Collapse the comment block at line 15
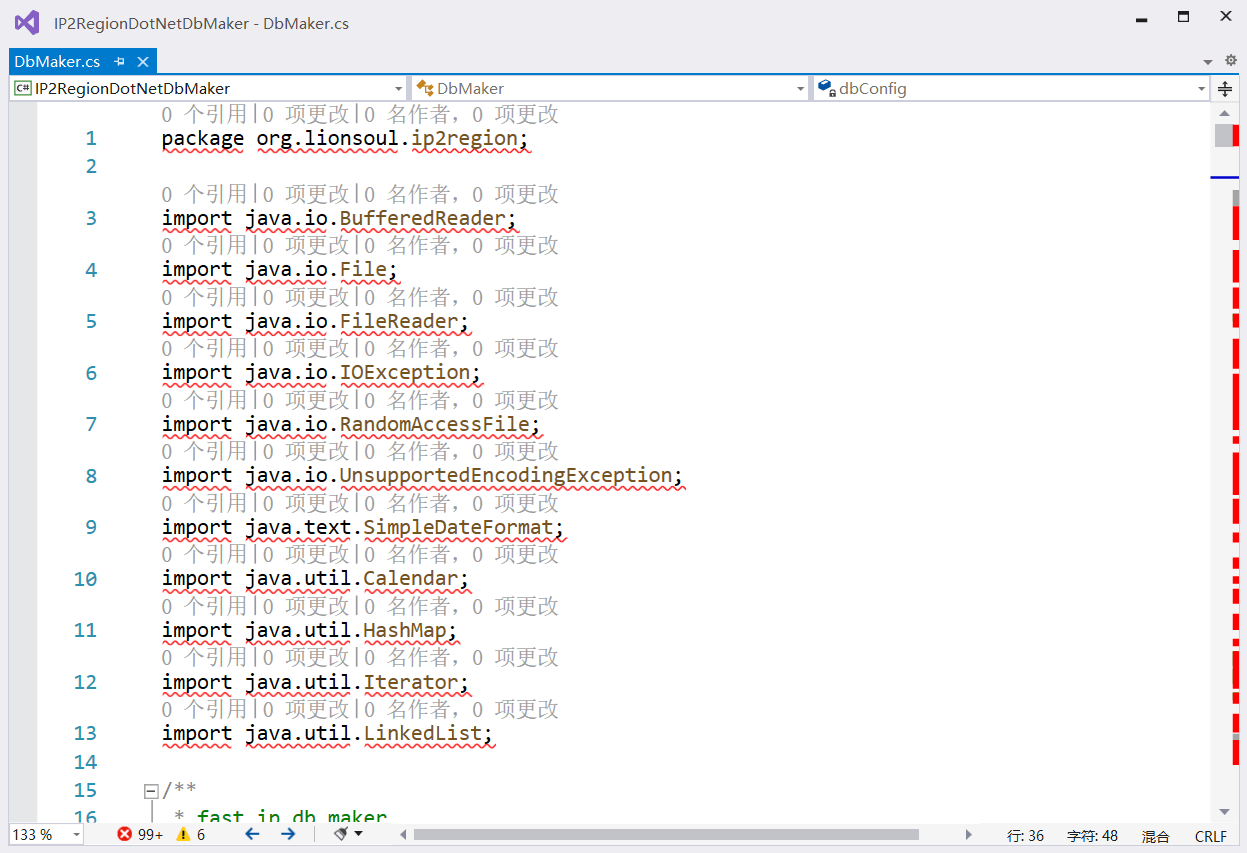This screenshot has height=853, width=1247. pos(151,790)
